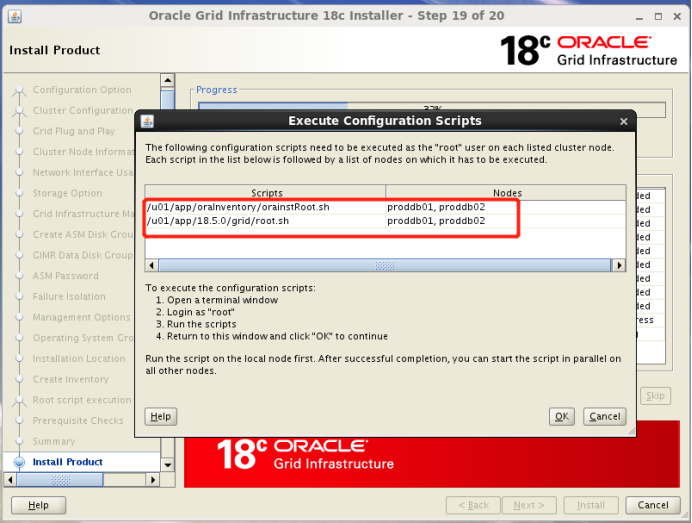The image size is (692, 523).
Task: Select the Root script execution step
Action: [82, 400]
